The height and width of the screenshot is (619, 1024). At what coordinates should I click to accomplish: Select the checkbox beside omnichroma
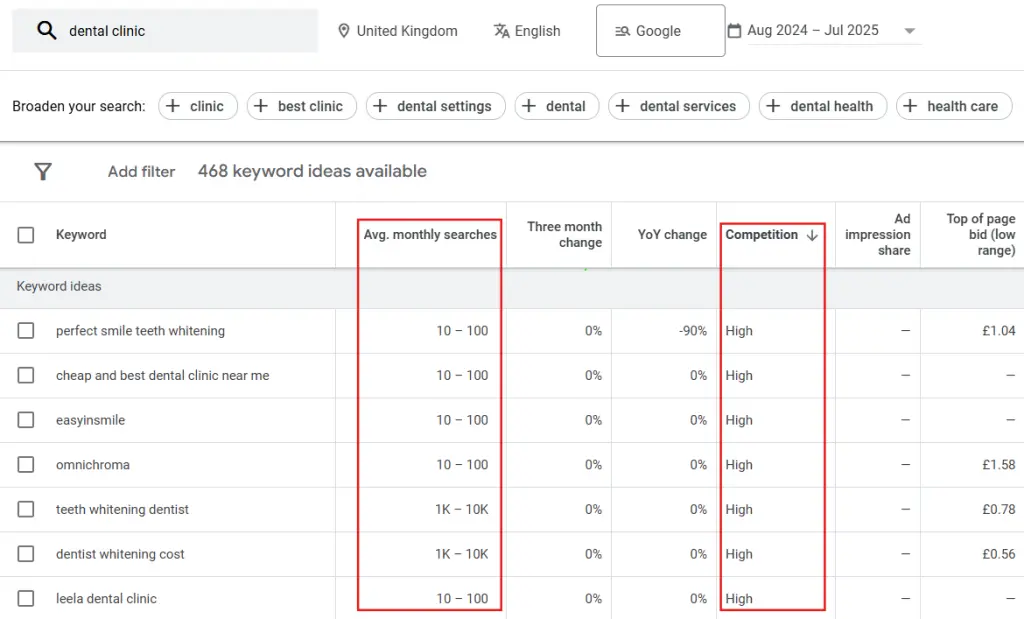(x=26, y=464)
